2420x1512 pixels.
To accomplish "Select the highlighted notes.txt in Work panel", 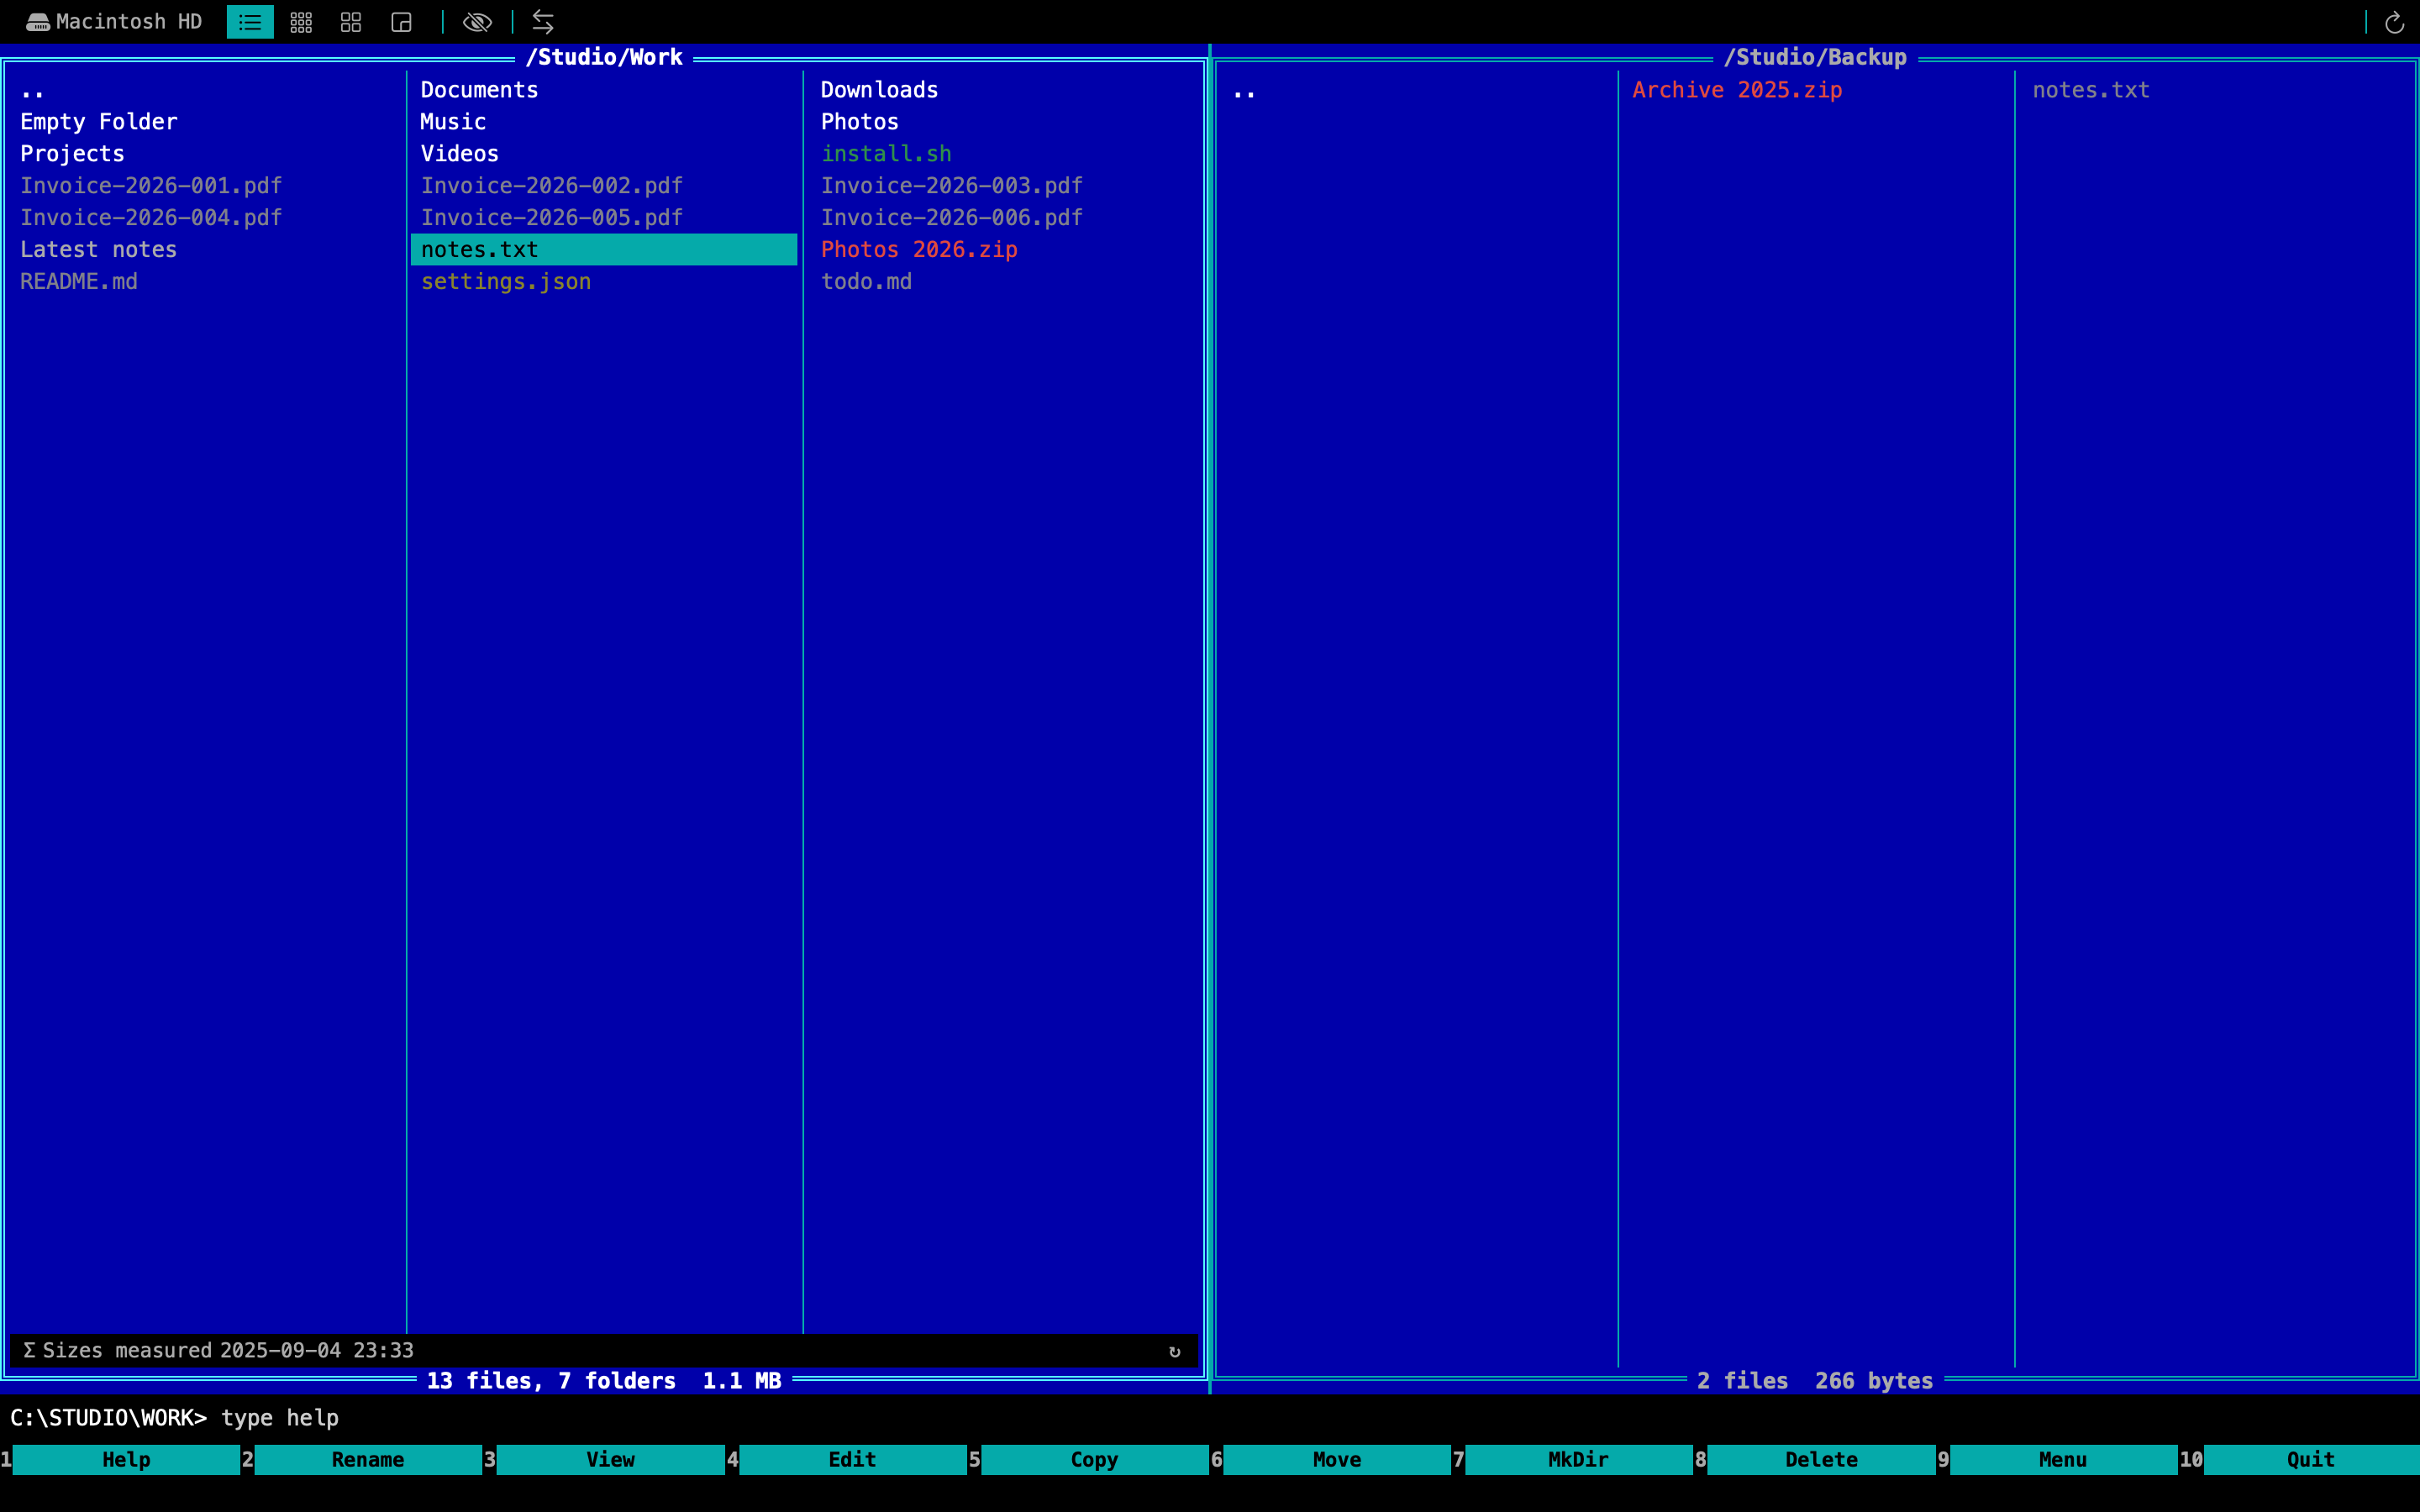I will [604, 250].
